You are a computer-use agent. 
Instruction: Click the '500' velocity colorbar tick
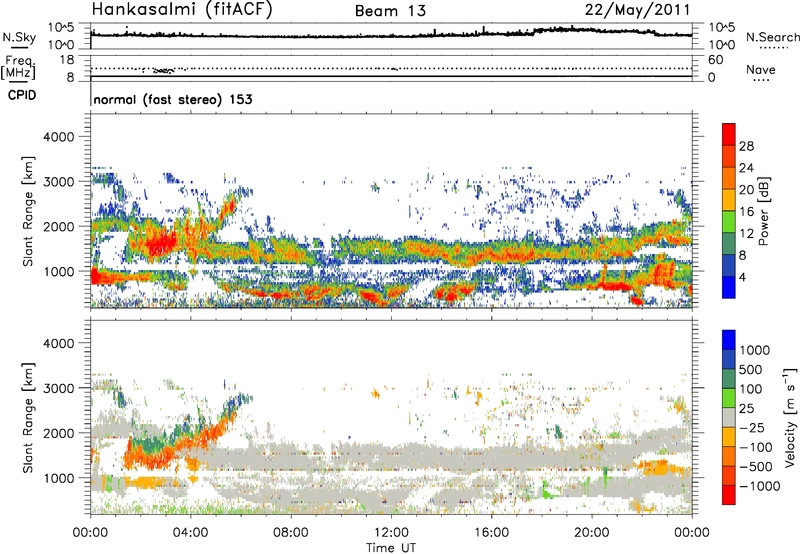(751, 369)
